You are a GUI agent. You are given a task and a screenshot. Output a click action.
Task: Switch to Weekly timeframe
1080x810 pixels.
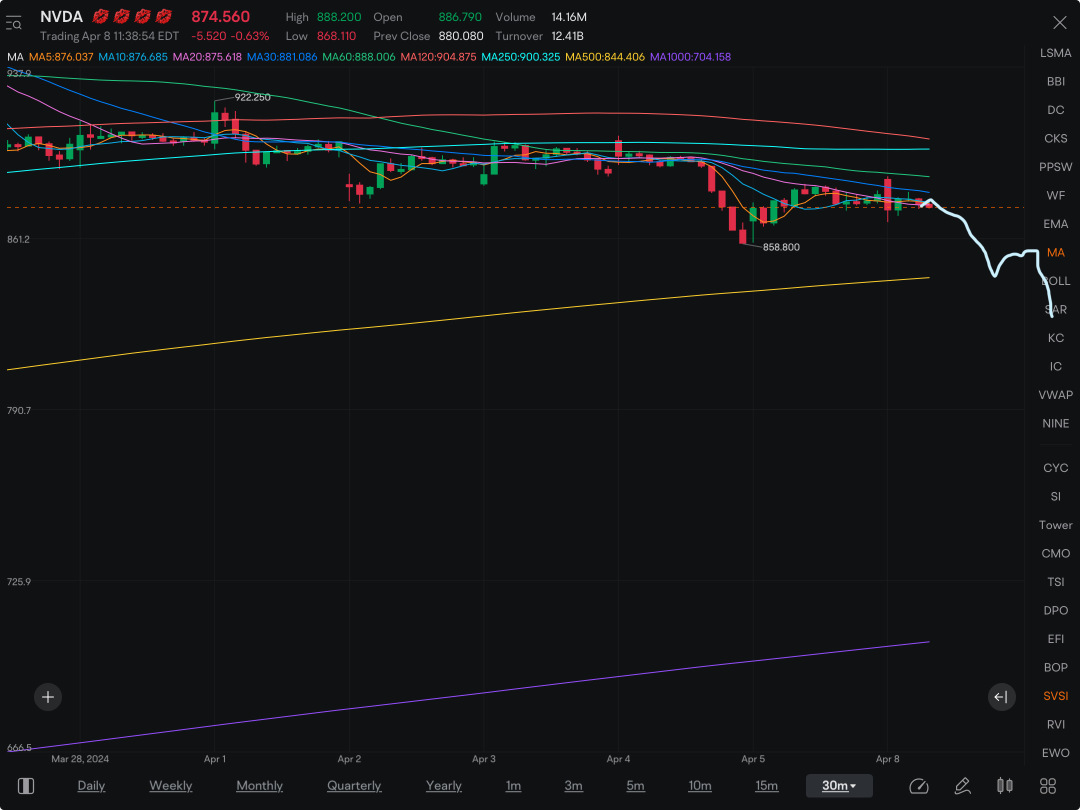[170, 786]
